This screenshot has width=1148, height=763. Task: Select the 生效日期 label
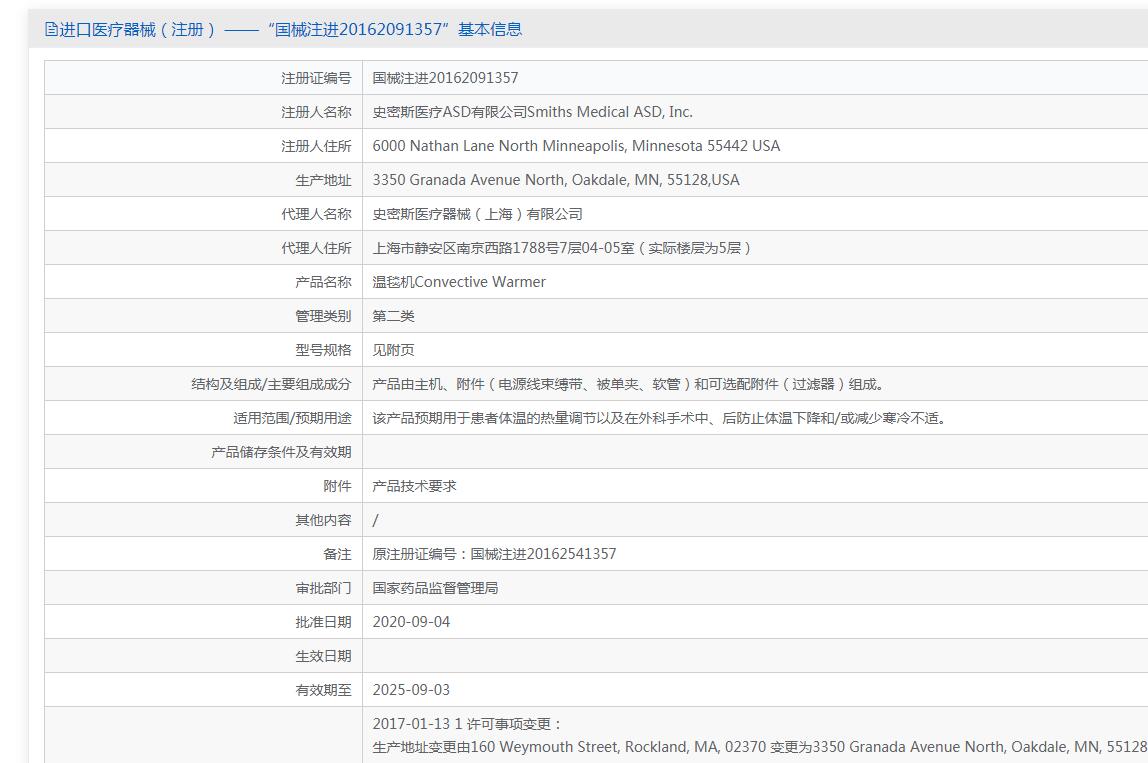pyautogui.click(x=324, y=657)
